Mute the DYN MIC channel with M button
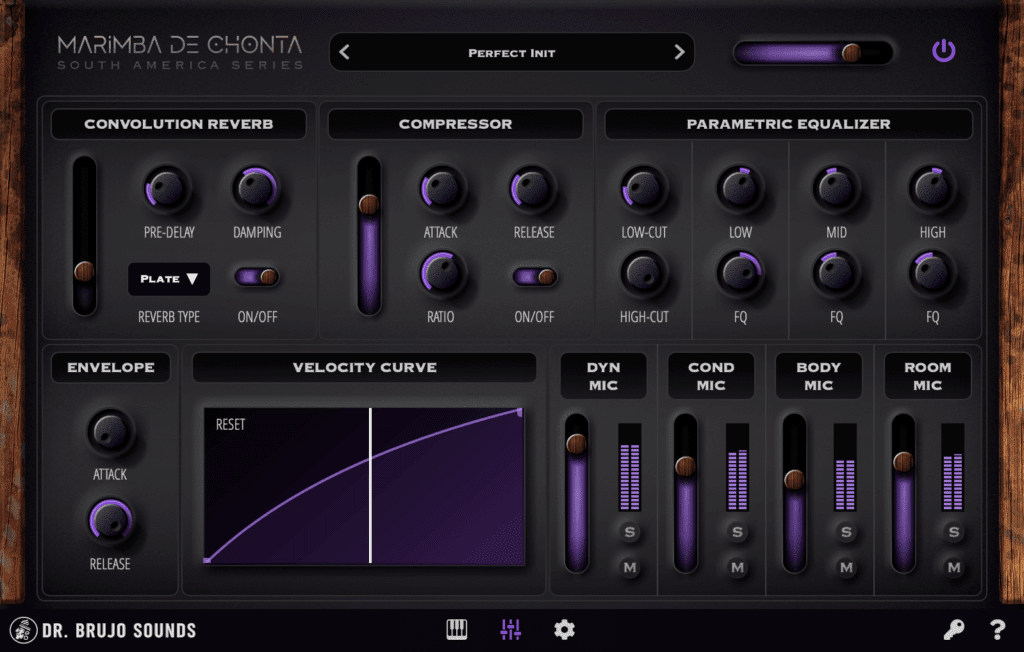This screenshot has height=652, width=1024. click(629, 569)
